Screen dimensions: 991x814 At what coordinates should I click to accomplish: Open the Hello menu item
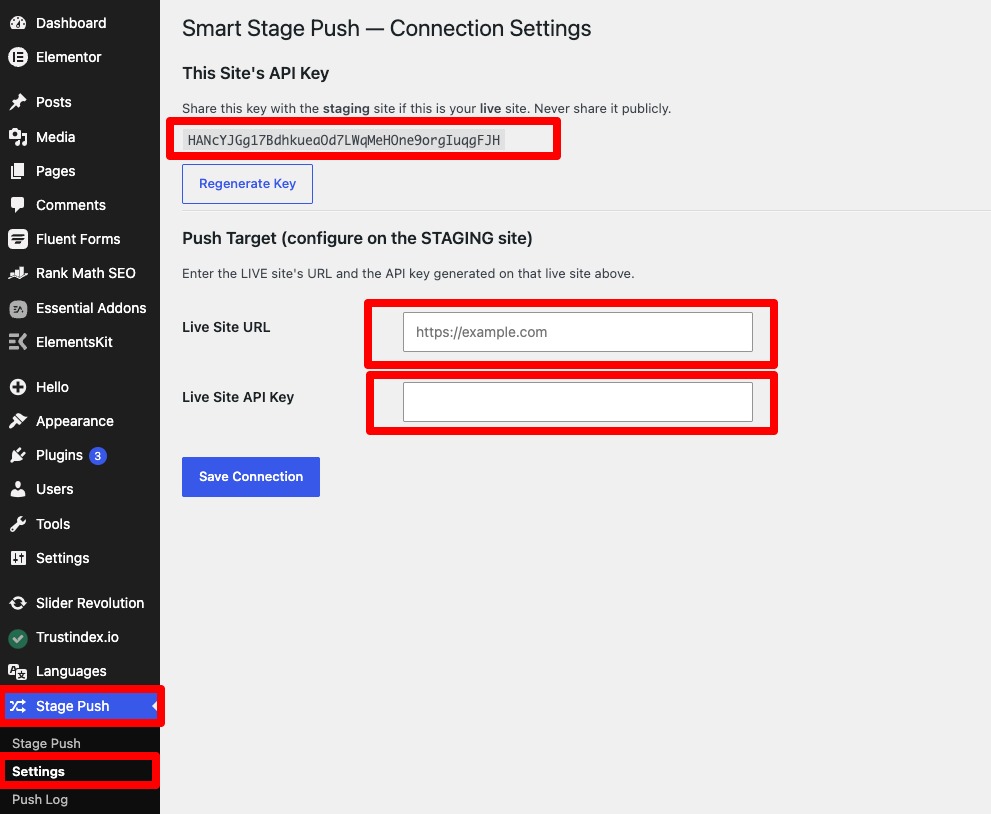click(52, 387)
